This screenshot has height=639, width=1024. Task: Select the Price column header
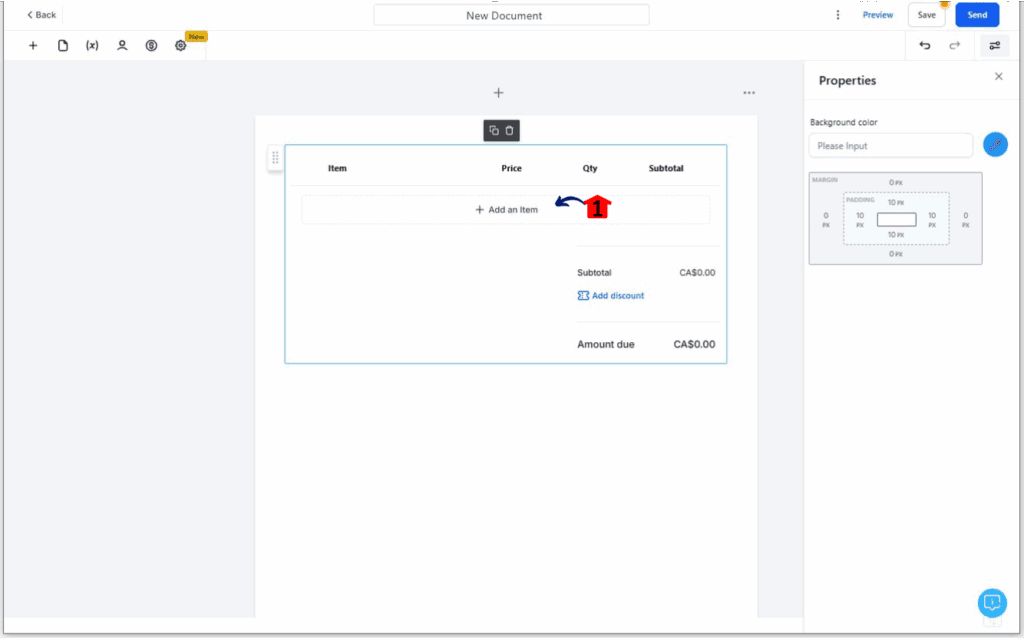pyautogui.click(x=511, y=168)
